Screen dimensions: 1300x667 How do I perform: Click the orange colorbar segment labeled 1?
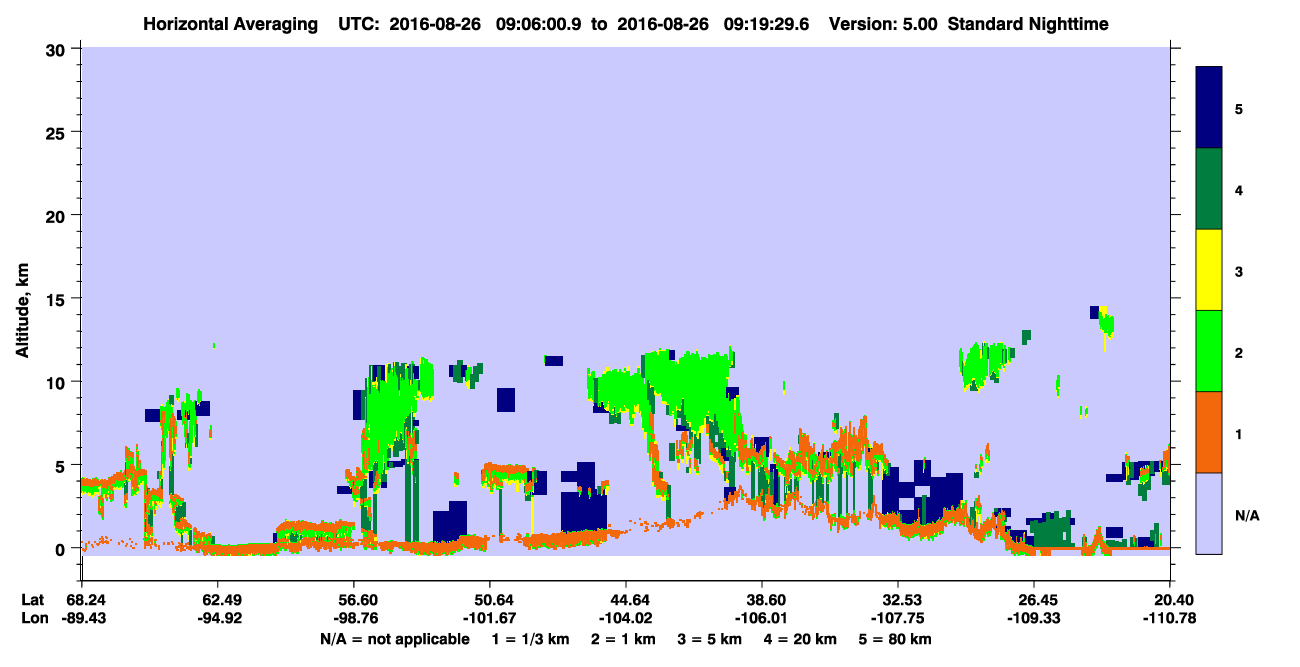click(1209, 432)
